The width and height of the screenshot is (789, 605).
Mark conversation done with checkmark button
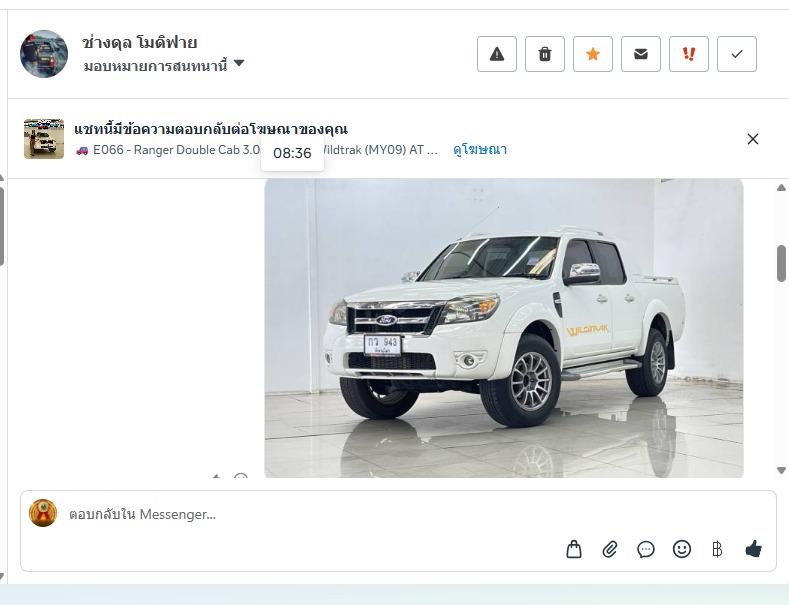click(737, 54)
